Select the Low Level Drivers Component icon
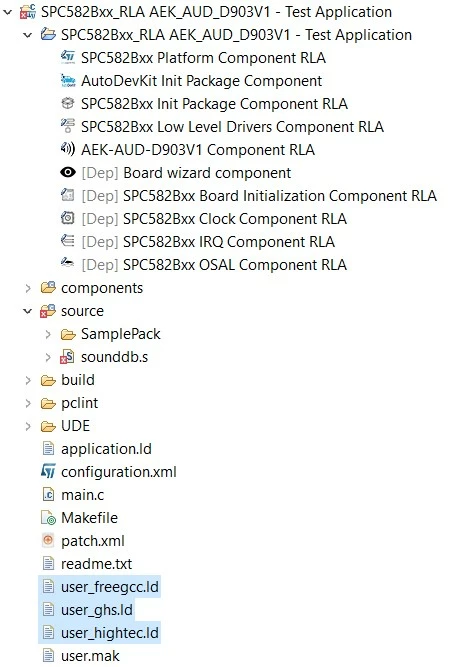This screenshot has height=667, width=452. 68,126
